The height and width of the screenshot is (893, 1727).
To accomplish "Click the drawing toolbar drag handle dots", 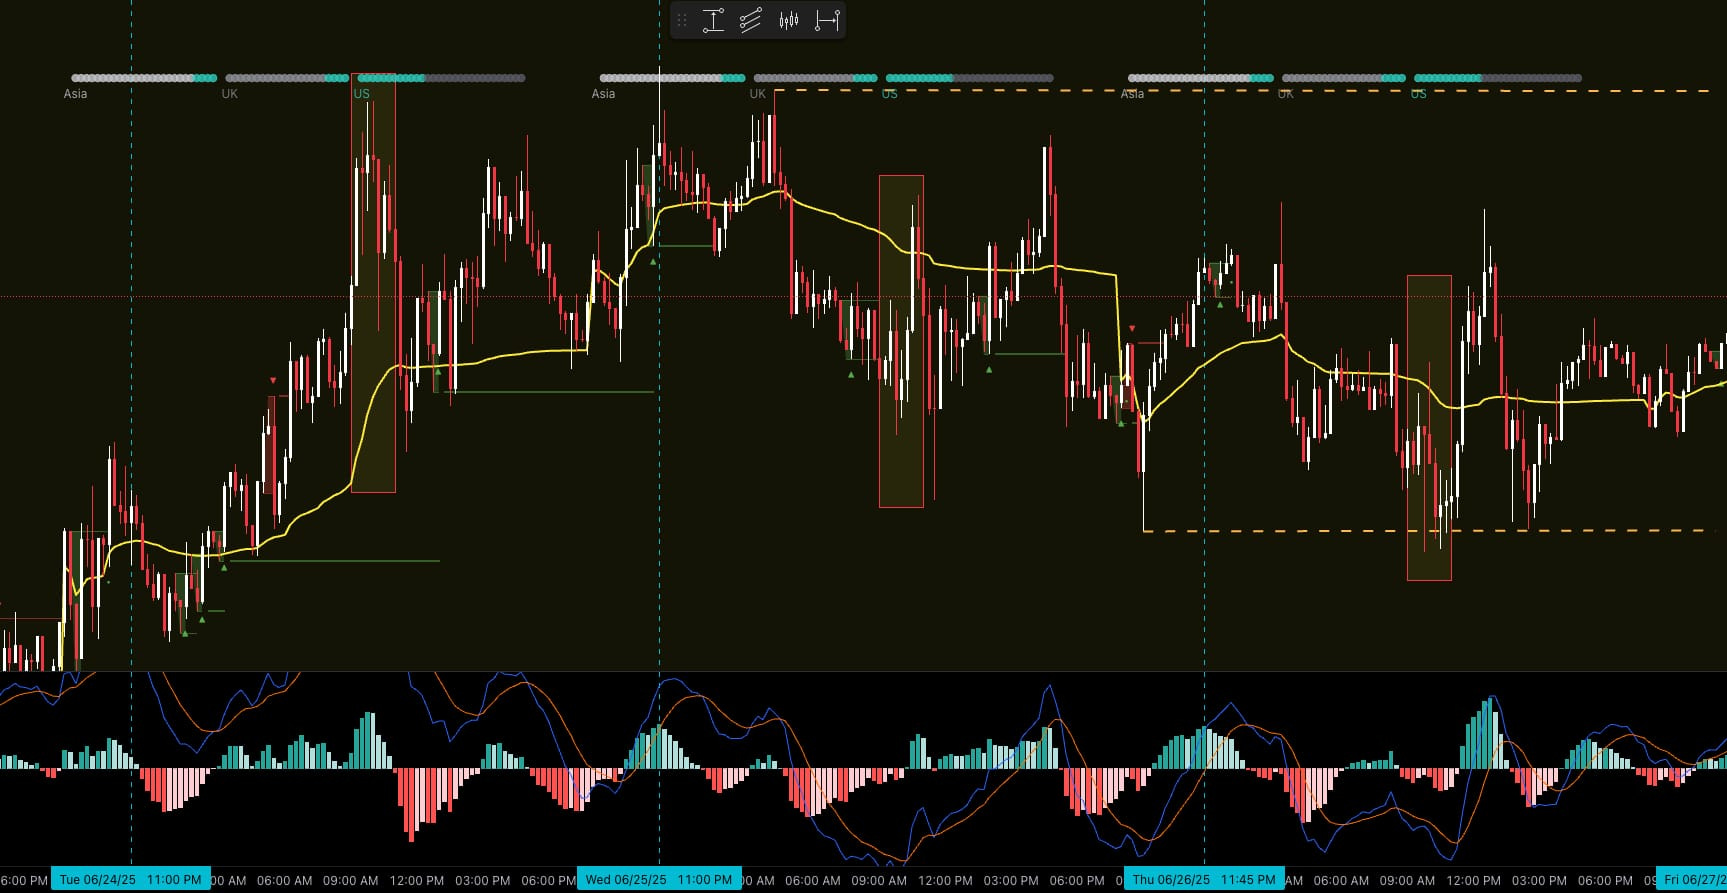I will coord(682,21).
